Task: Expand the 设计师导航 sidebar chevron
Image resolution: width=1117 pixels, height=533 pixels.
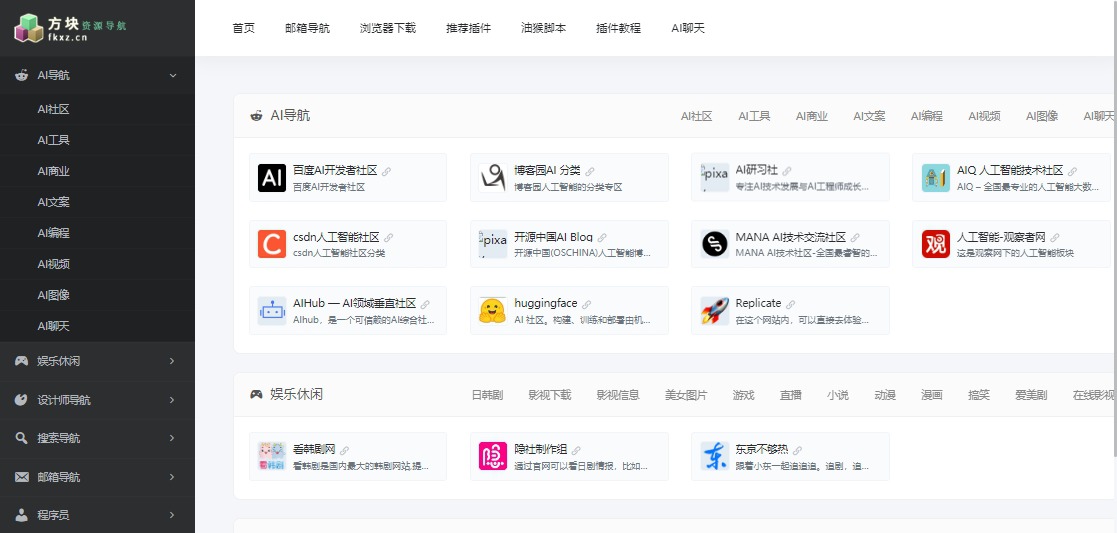Action: pyautogui.click(x=172, y=400)
